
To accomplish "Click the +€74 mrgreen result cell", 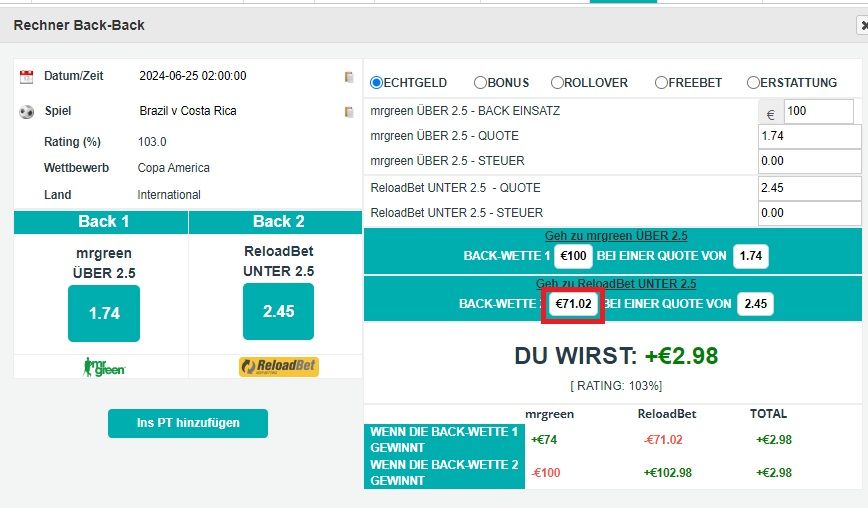I will 544,440.
